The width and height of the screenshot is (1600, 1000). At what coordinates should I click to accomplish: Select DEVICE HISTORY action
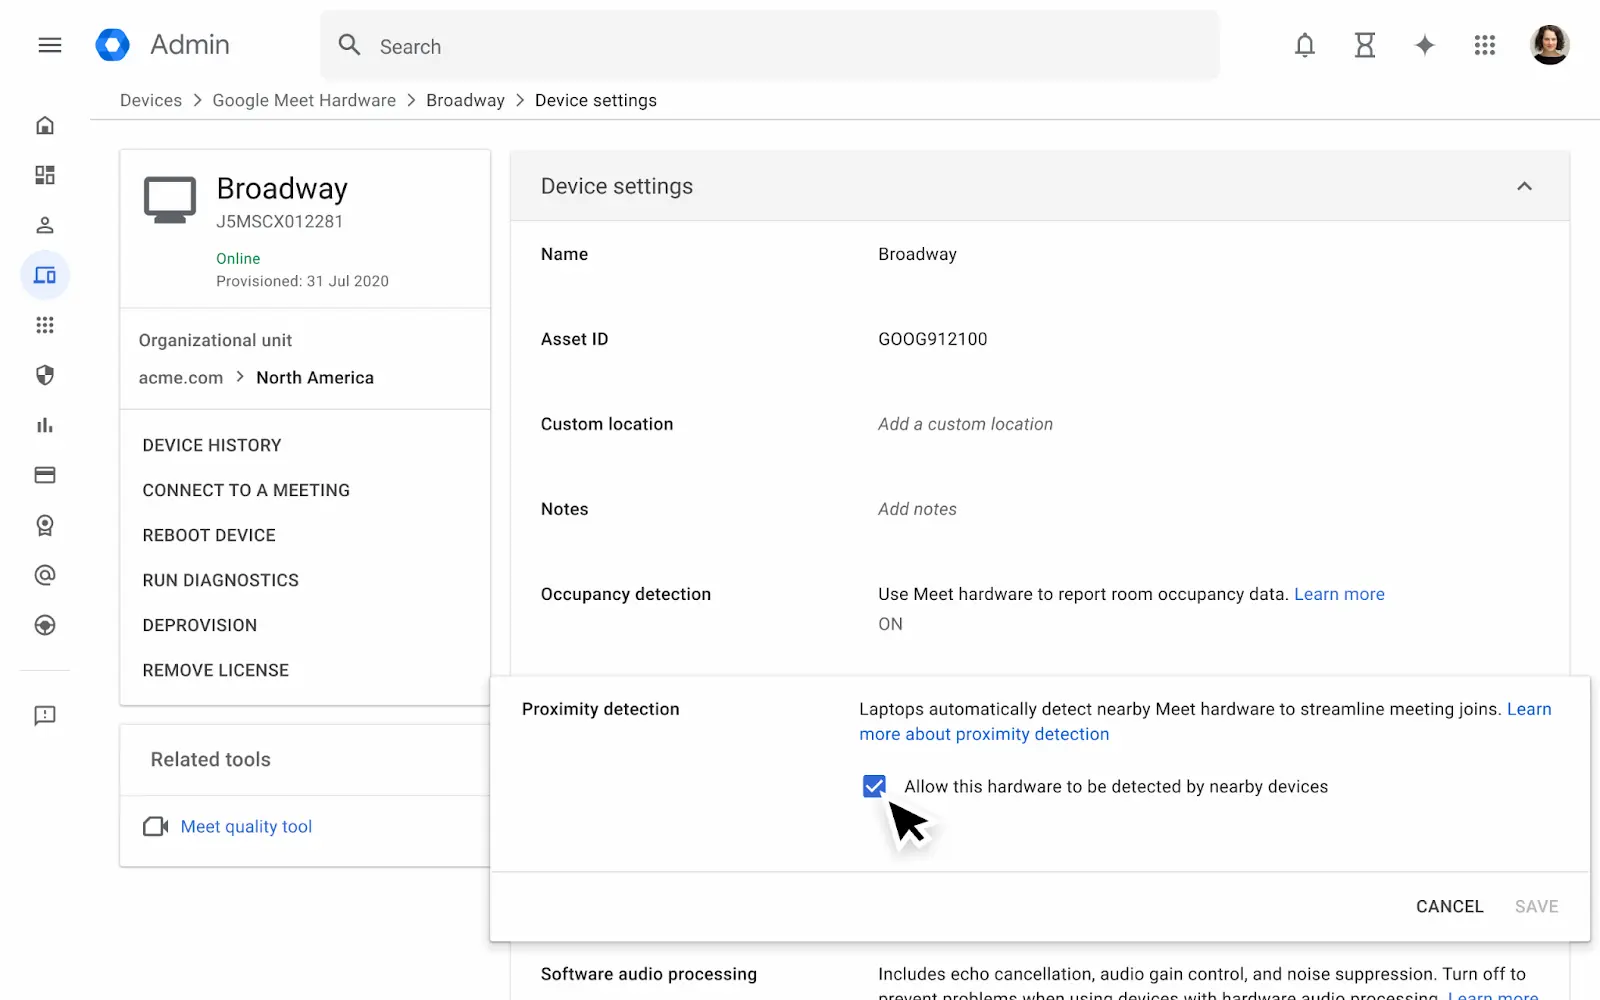pos(212,445)
